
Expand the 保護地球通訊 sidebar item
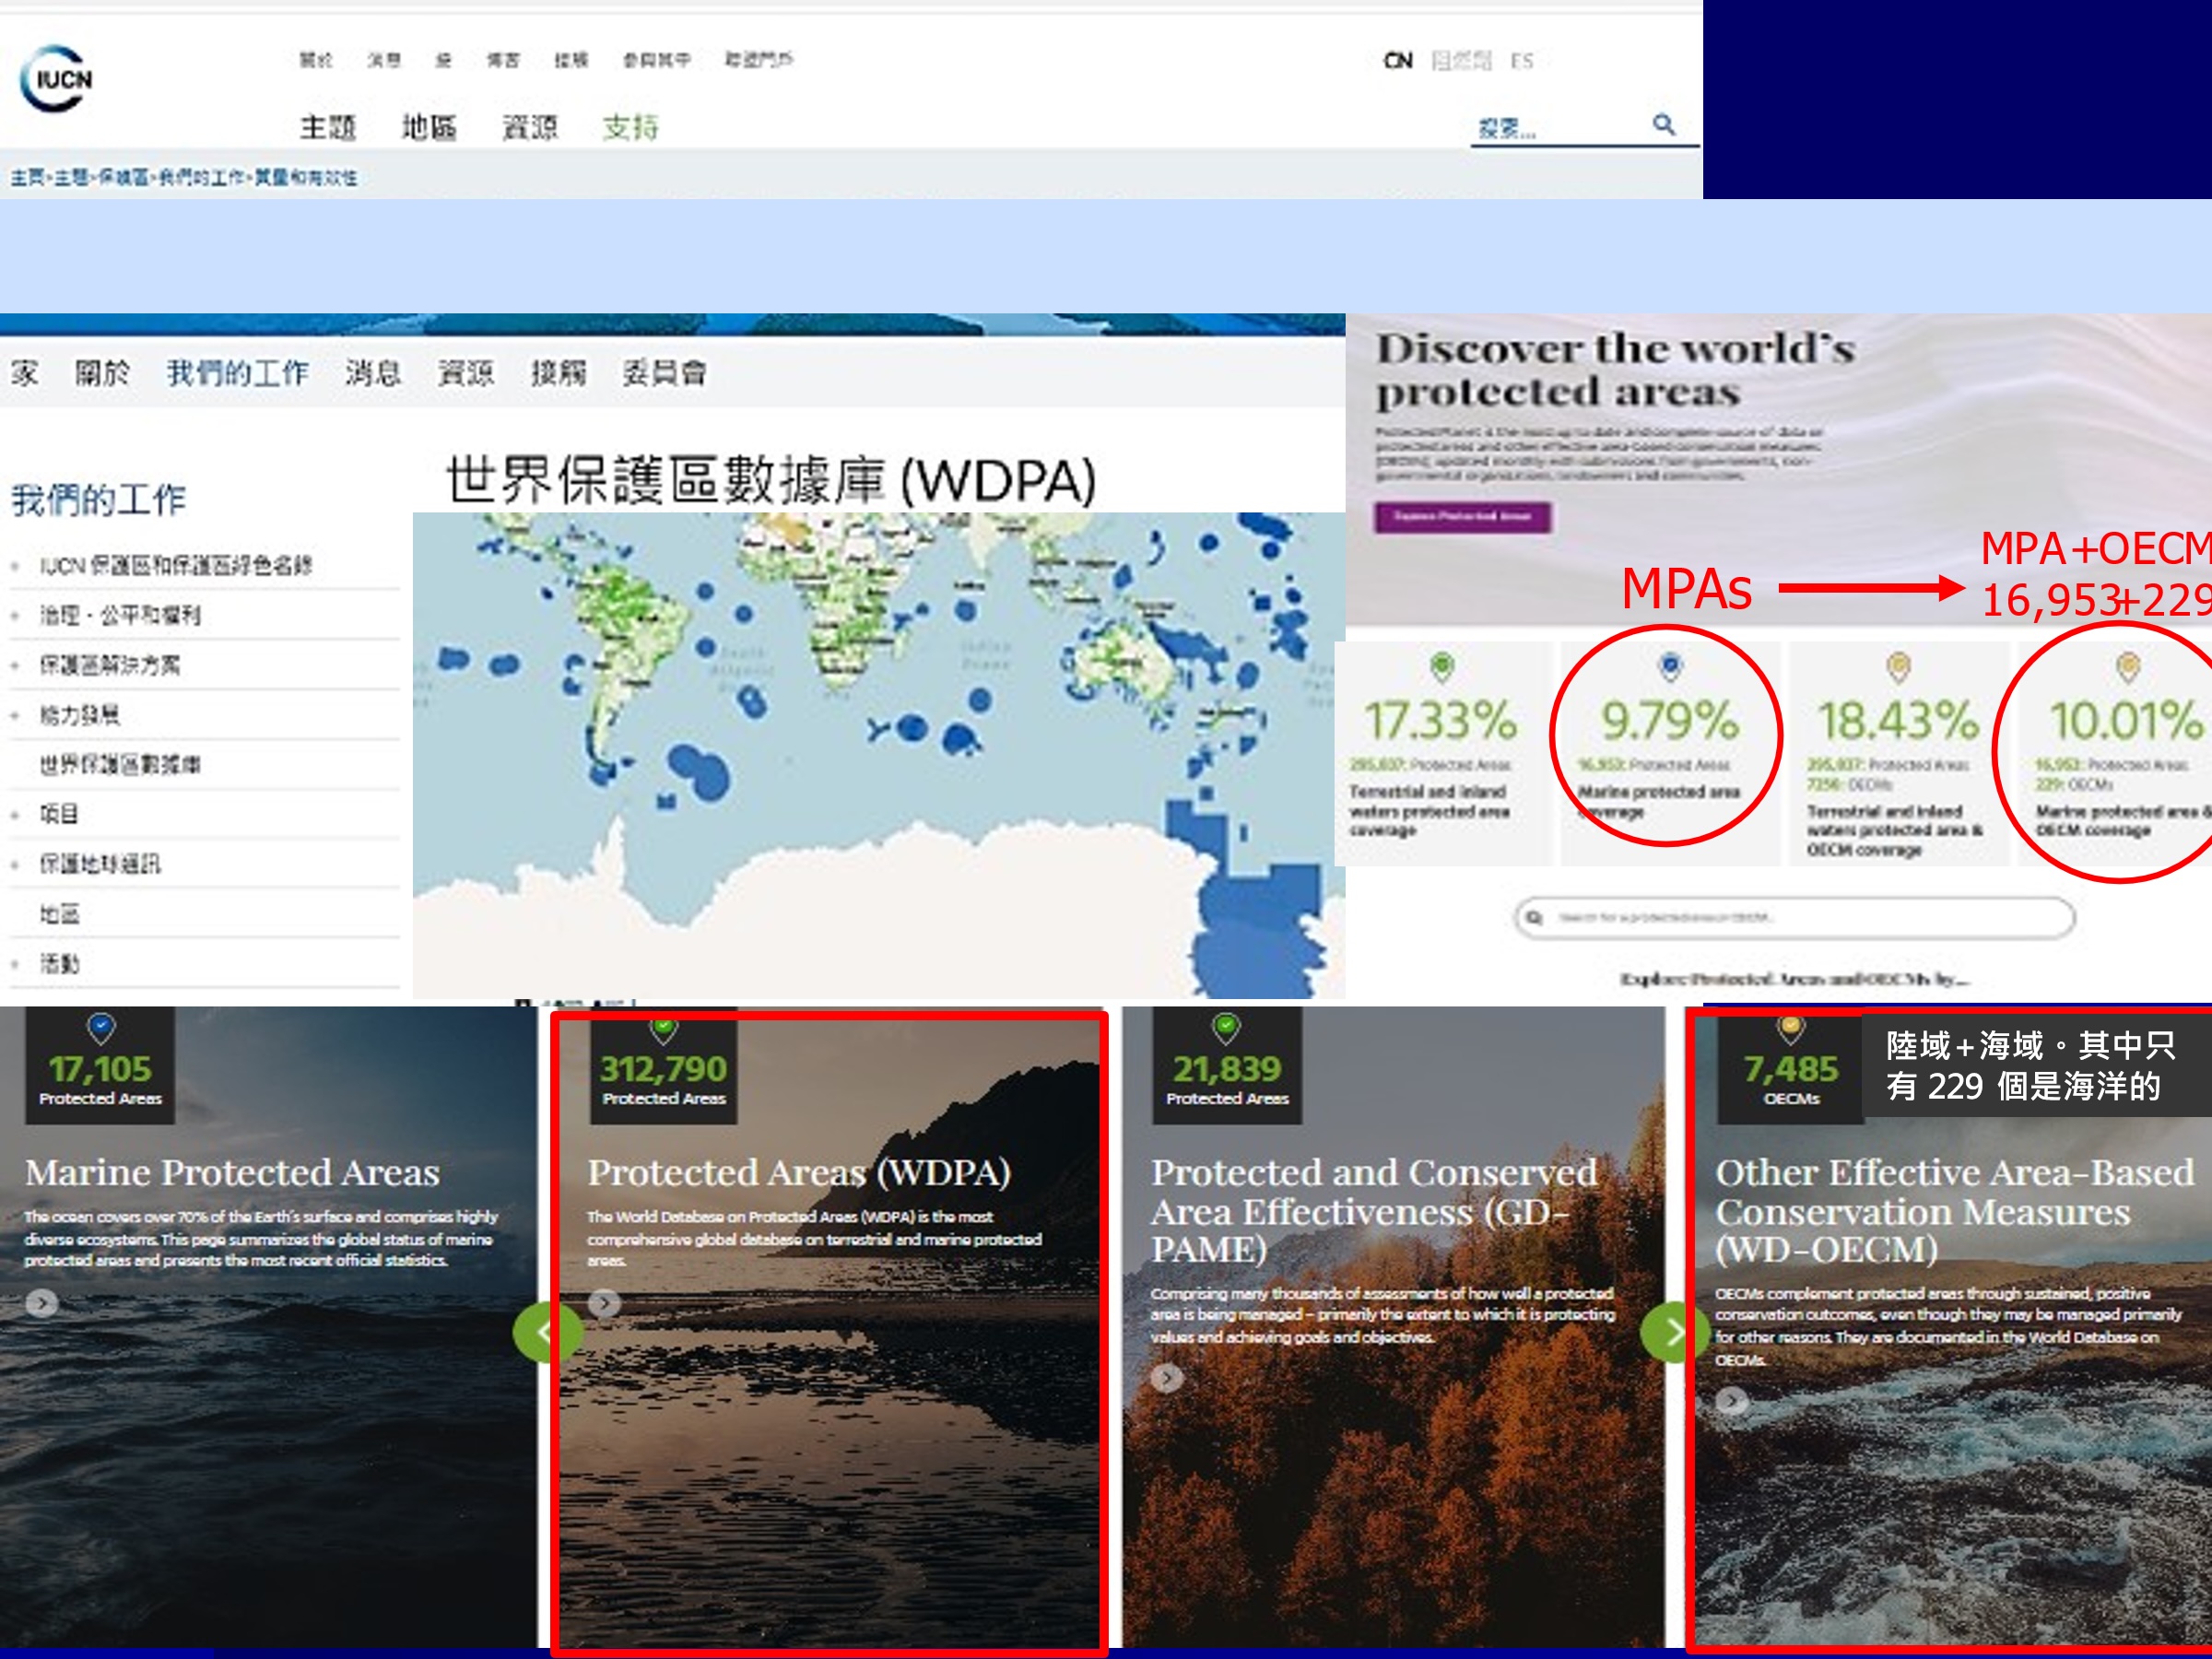15,865
